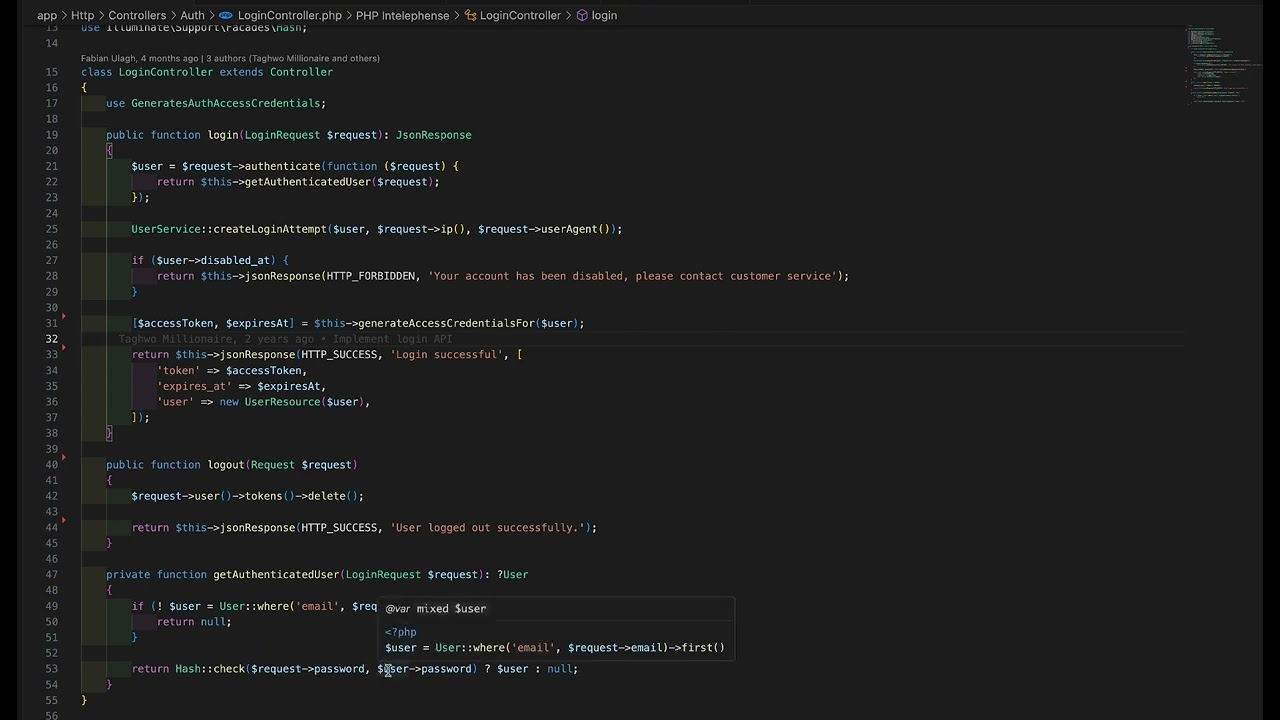Screen dimensions: 1280x720
Task: Click 'LoginController' class name on line 15
Action: pos(166,72)
